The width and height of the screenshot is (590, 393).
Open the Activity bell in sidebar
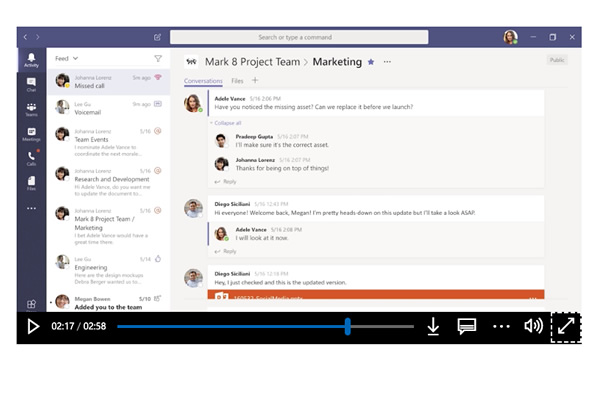[x=31, y=59]
